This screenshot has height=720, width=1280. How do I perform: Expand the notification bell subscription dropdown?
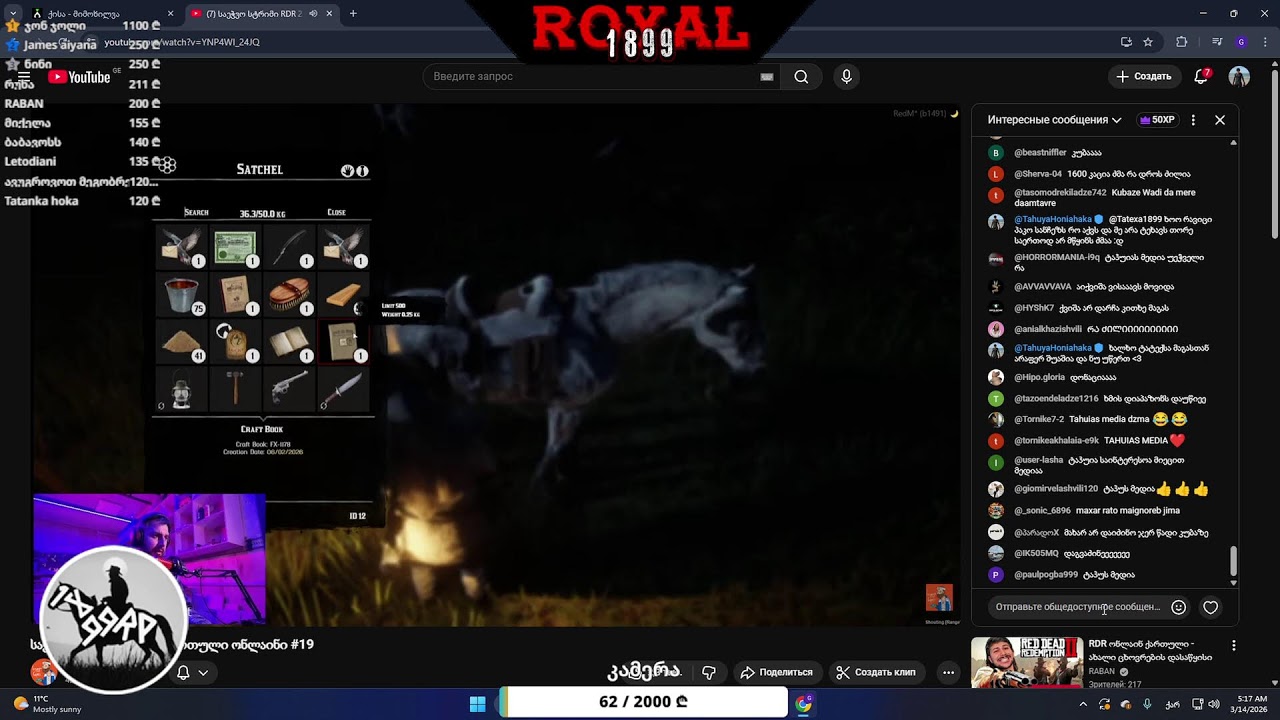[x=193, y=673]
